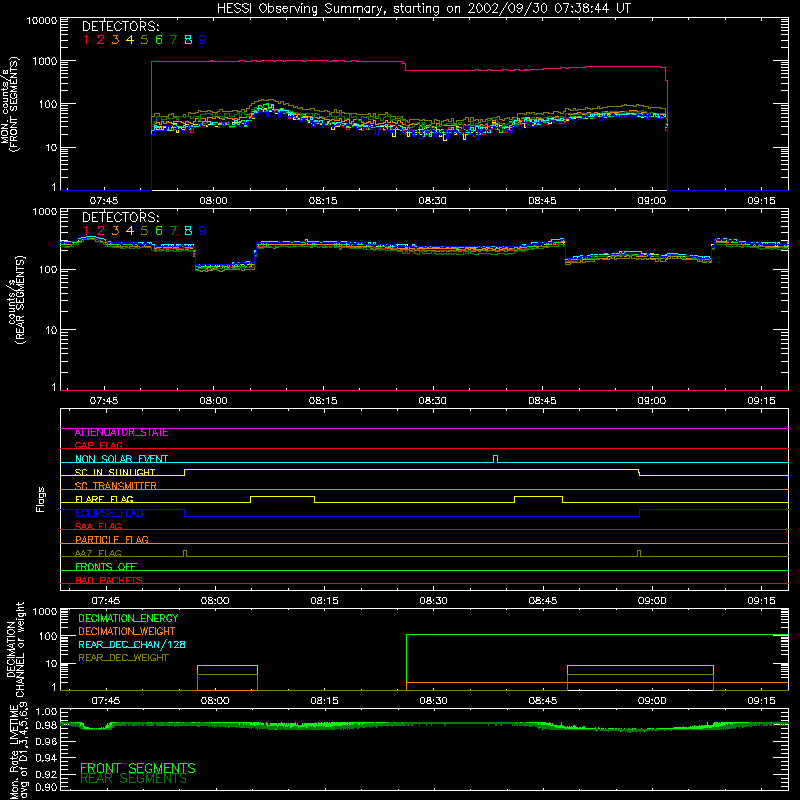Image resolution: width=800 pixels, height=800 pixels.
Task: Click the DECIMATION_ENERGY legend entry
Action: pos(128,618)
